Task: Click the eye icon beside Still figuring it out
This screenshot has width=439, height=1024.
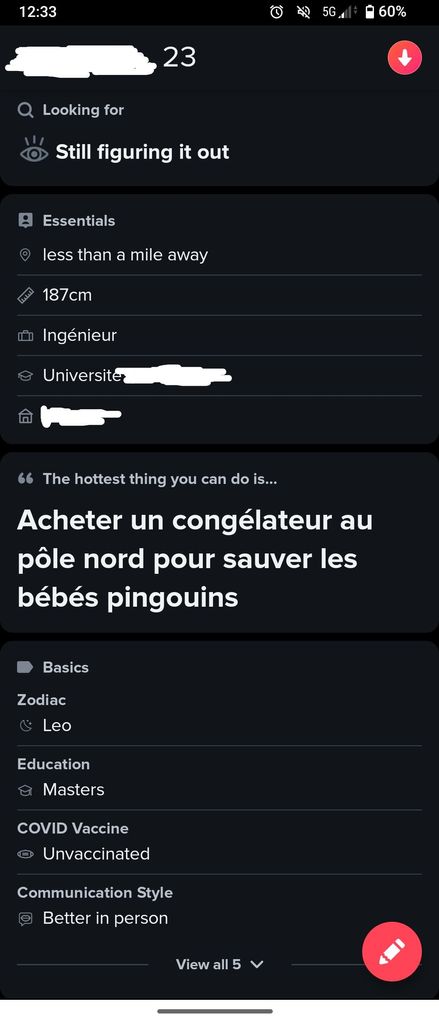Action: point(34,151)
